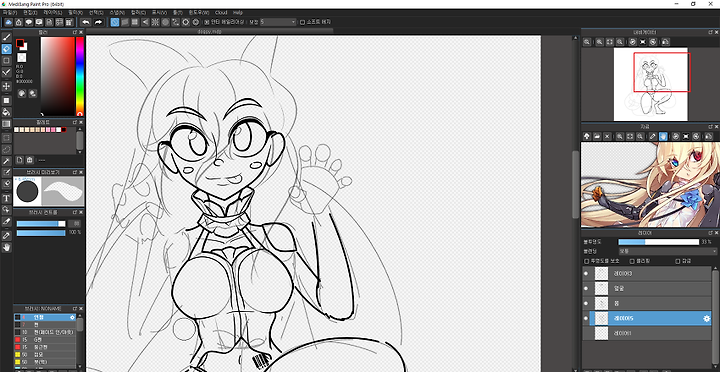The height and width of the screenshot is (372, 720).
Task: Click the Undo arrow in top toolbar
Action: point(86,22)
